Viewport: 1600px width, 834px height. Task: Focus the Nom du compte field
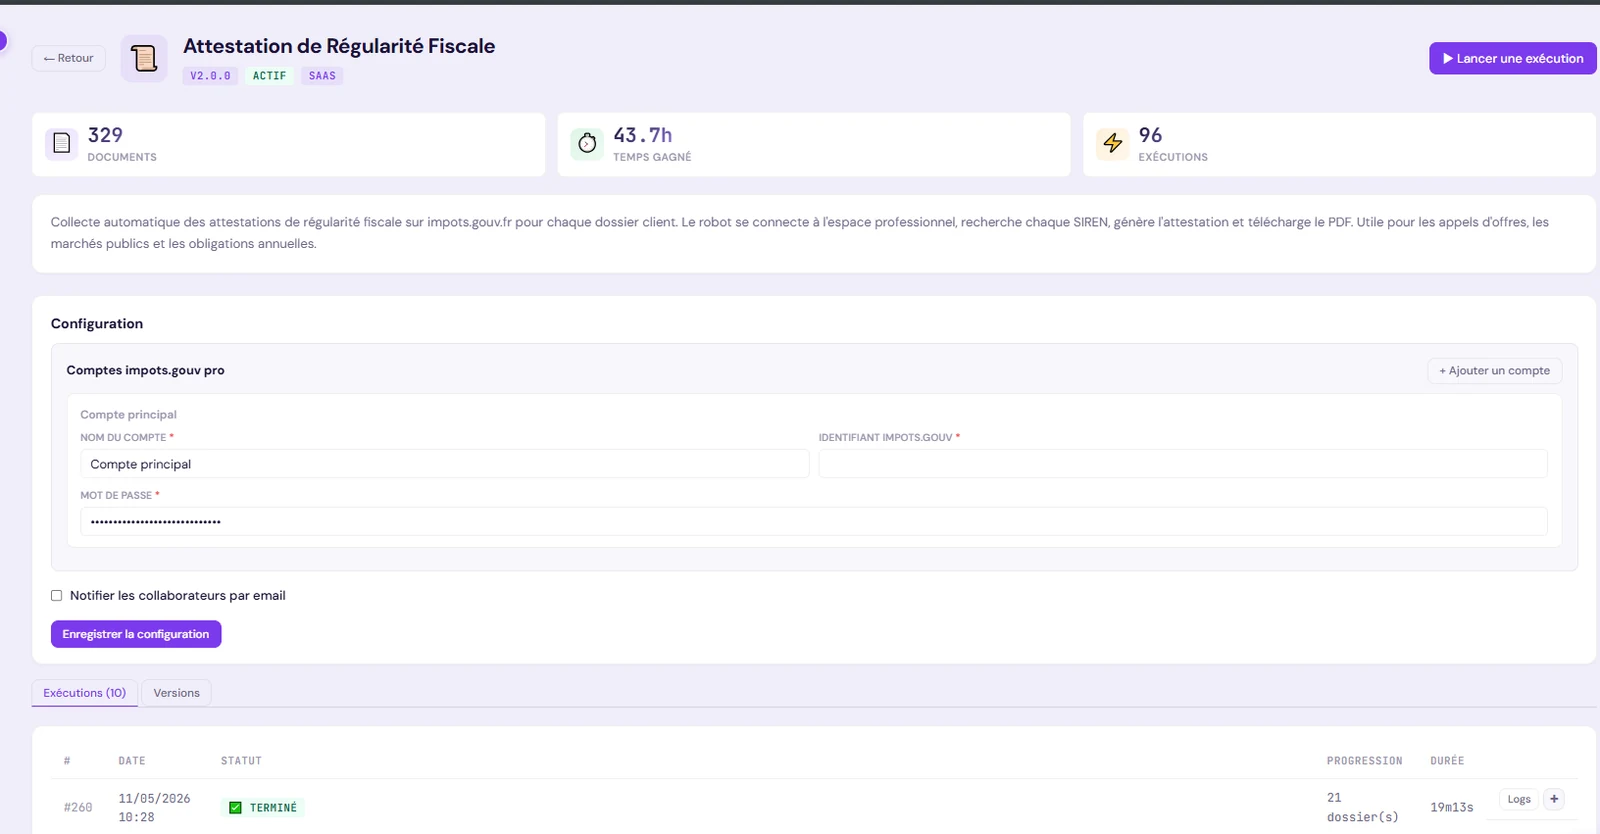(x=444, y=464)
